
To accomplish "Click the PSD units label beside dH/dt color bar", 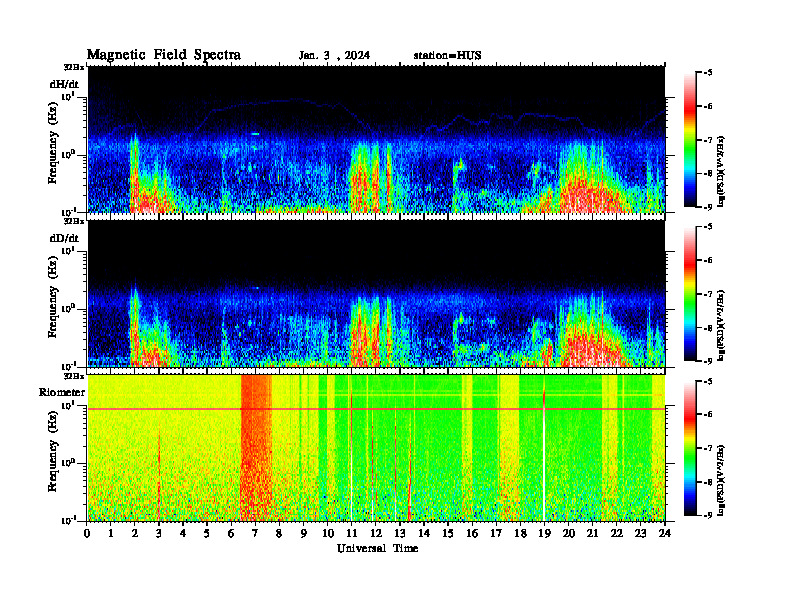I will [722, 171].
